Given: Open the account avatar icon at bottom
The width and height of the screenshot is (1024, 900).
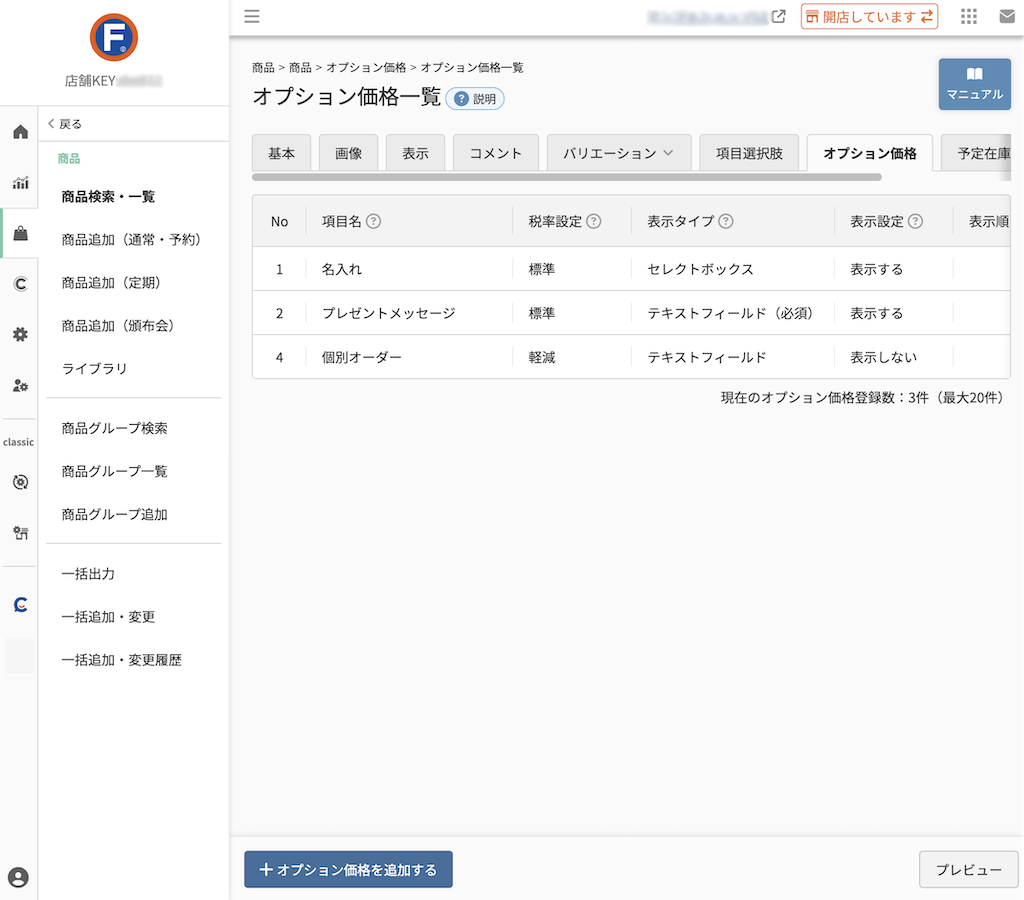Looking at the screenshot, I should click(x=18, y=877).
